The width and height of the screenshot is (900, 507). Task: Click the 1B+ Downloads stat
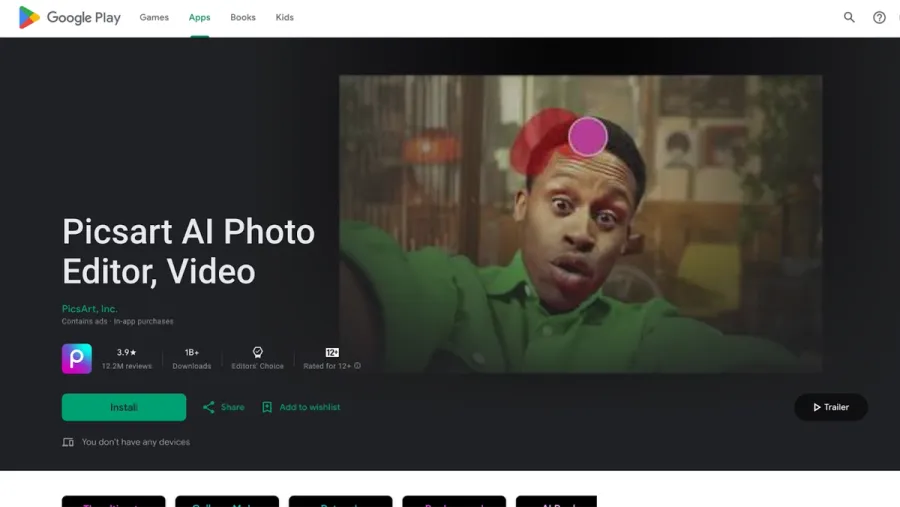tap(192, 359)
